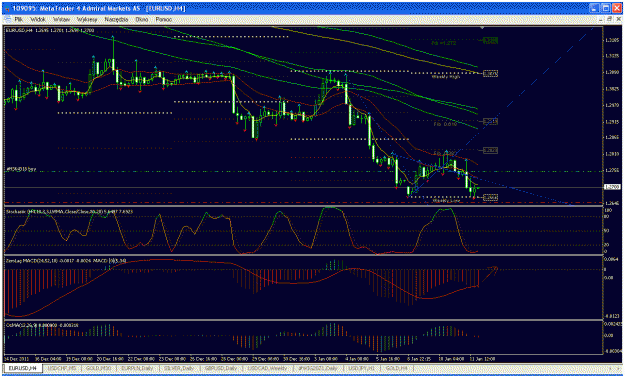Switch to the EURPLN,Daily chart tab
This screenshot has height=376, width=625.
pyautogui.click(x=137, y=368)
